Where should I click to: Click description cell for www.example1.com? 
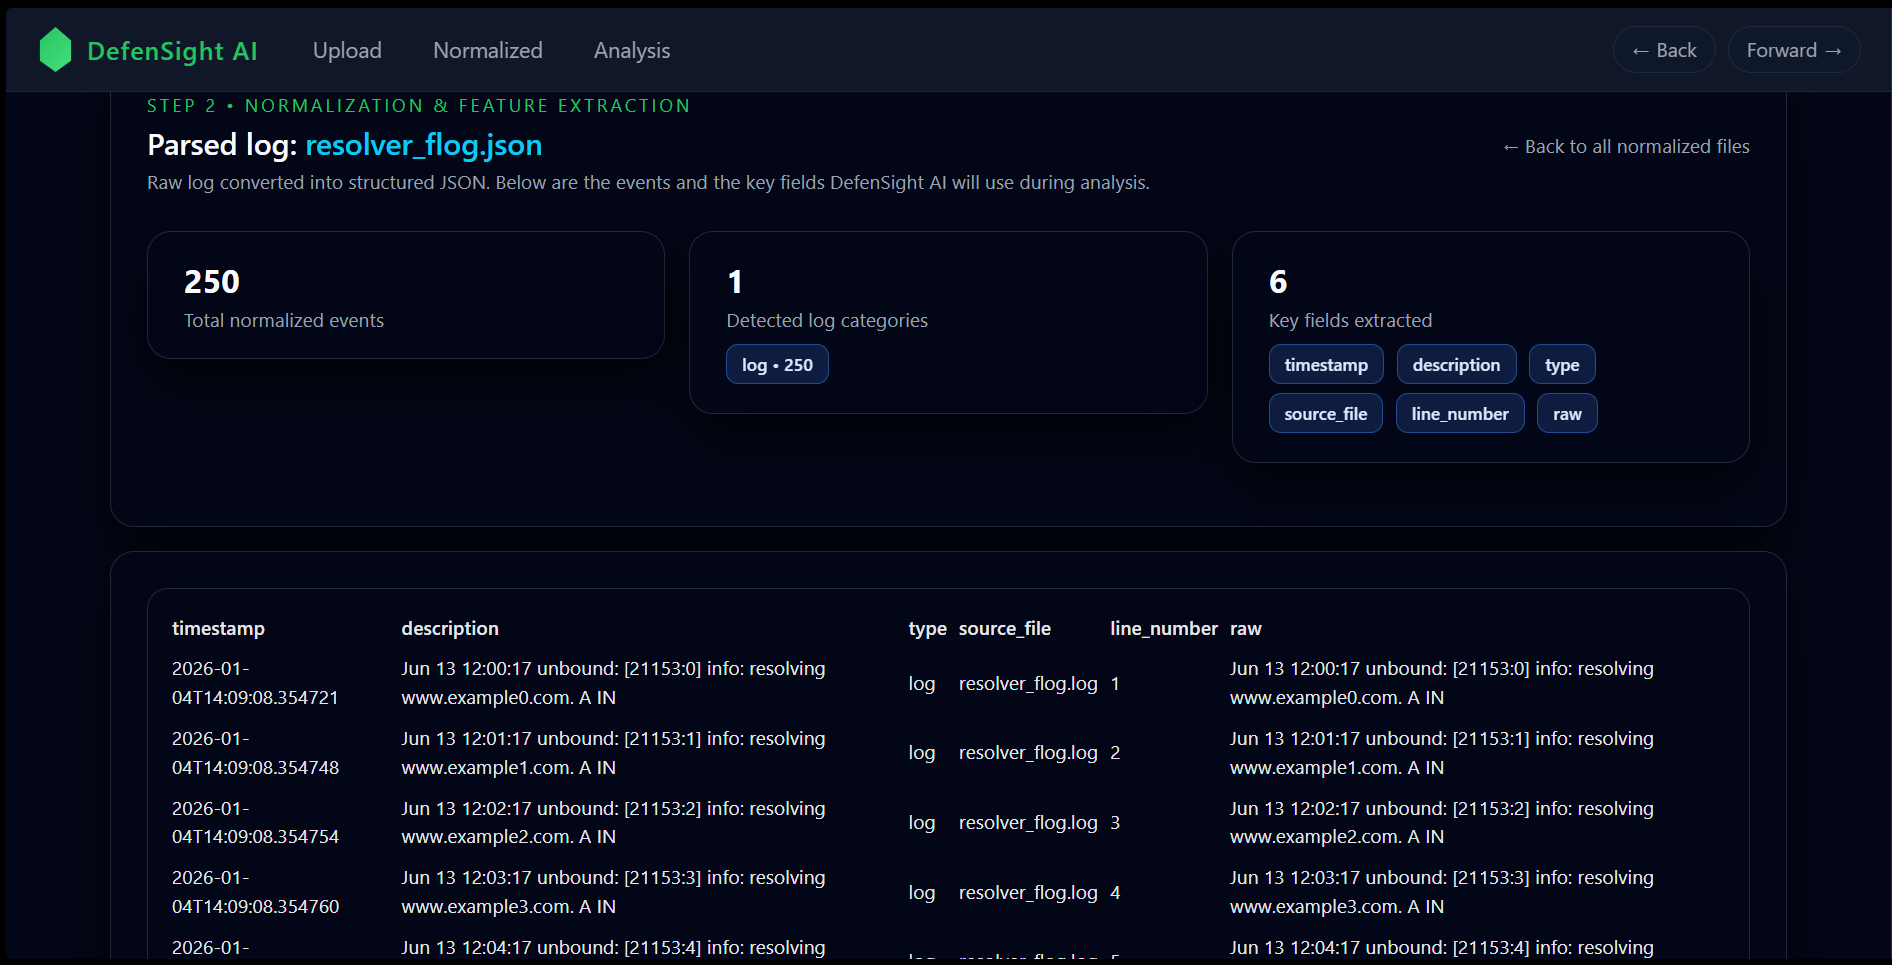coord(613,753)
